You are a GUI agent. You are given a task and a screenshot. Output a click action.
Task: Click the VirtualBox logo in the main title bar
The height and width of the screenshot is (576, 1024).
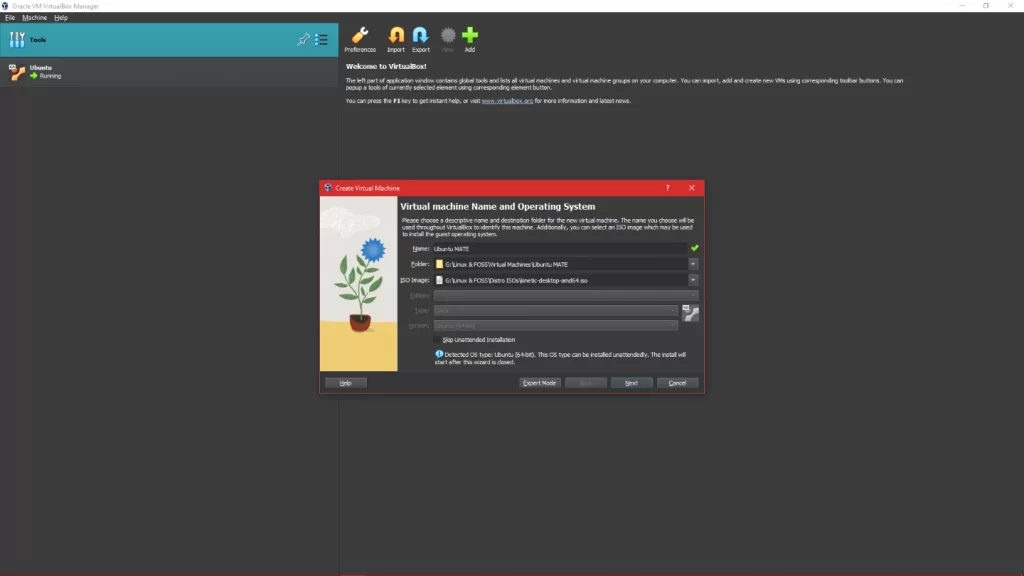(5, 6)
